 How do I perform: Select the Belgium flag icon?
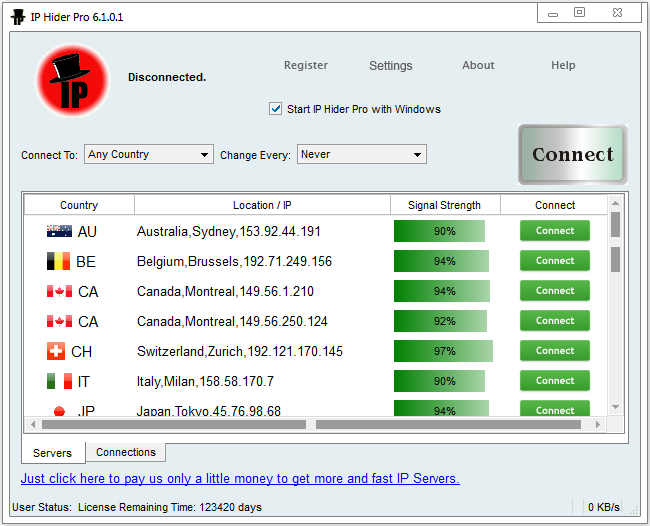(58, 261)
